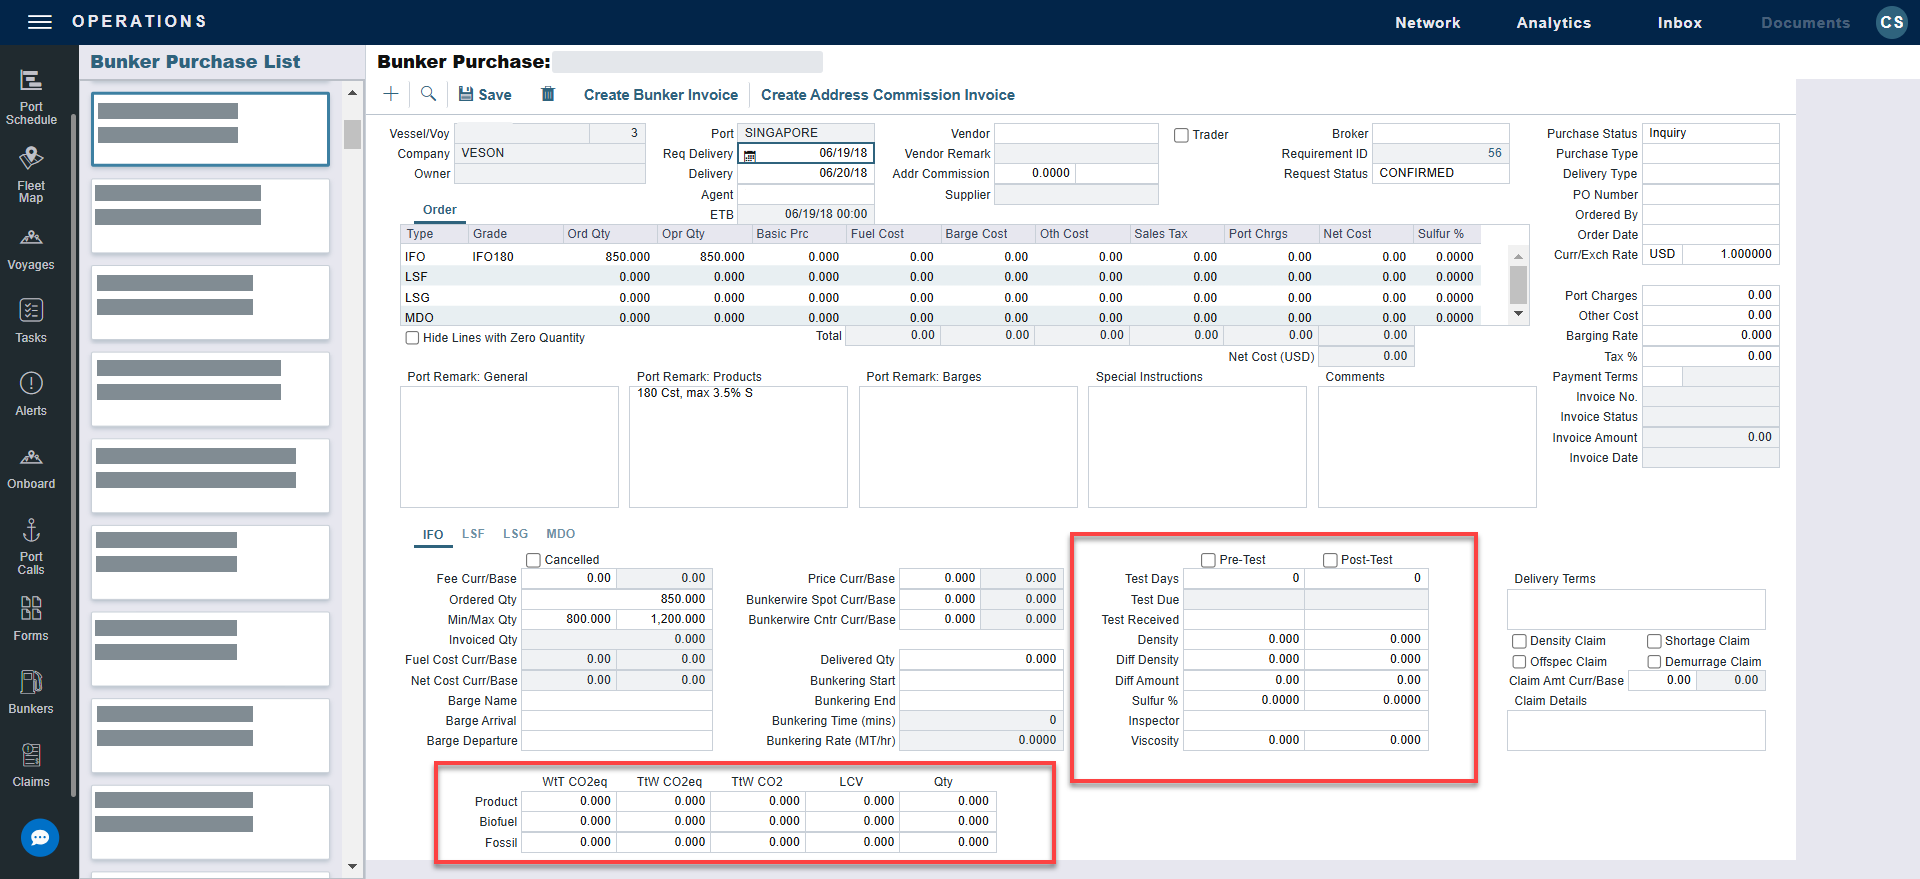Screen dimensions: 1920x879
Task: Click the plus icon to add purchase
Action: [391, 94]
